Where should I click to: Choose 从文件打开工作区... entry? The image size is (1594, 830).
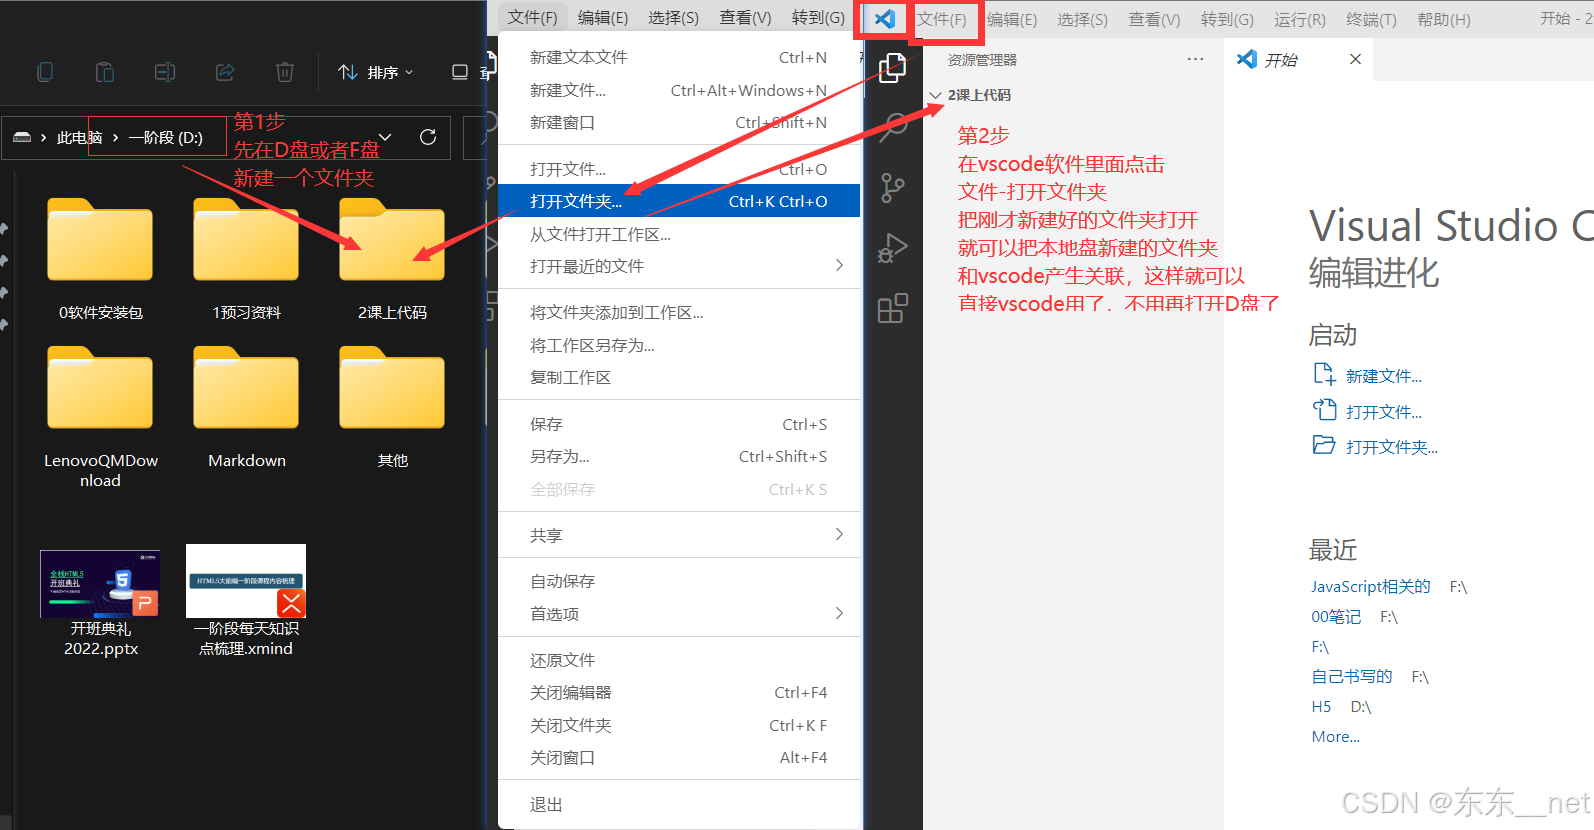[679, 234]
